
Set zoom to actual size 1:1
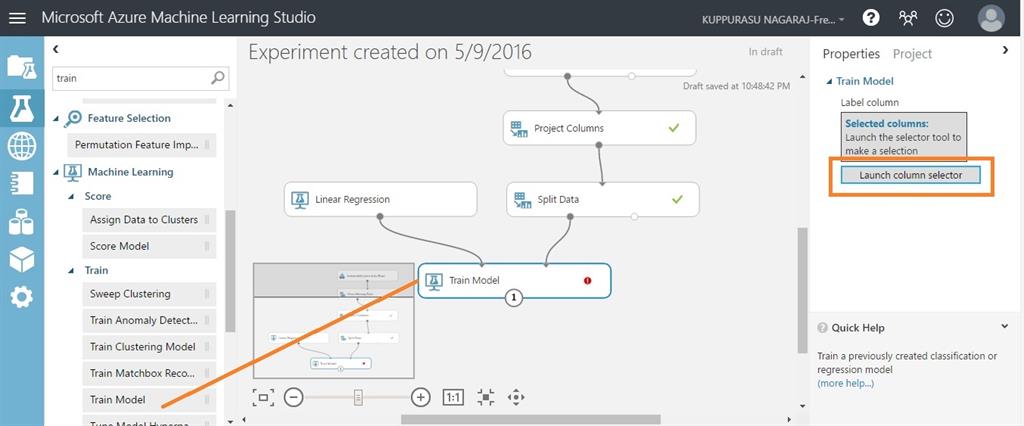tap(453, 397)
